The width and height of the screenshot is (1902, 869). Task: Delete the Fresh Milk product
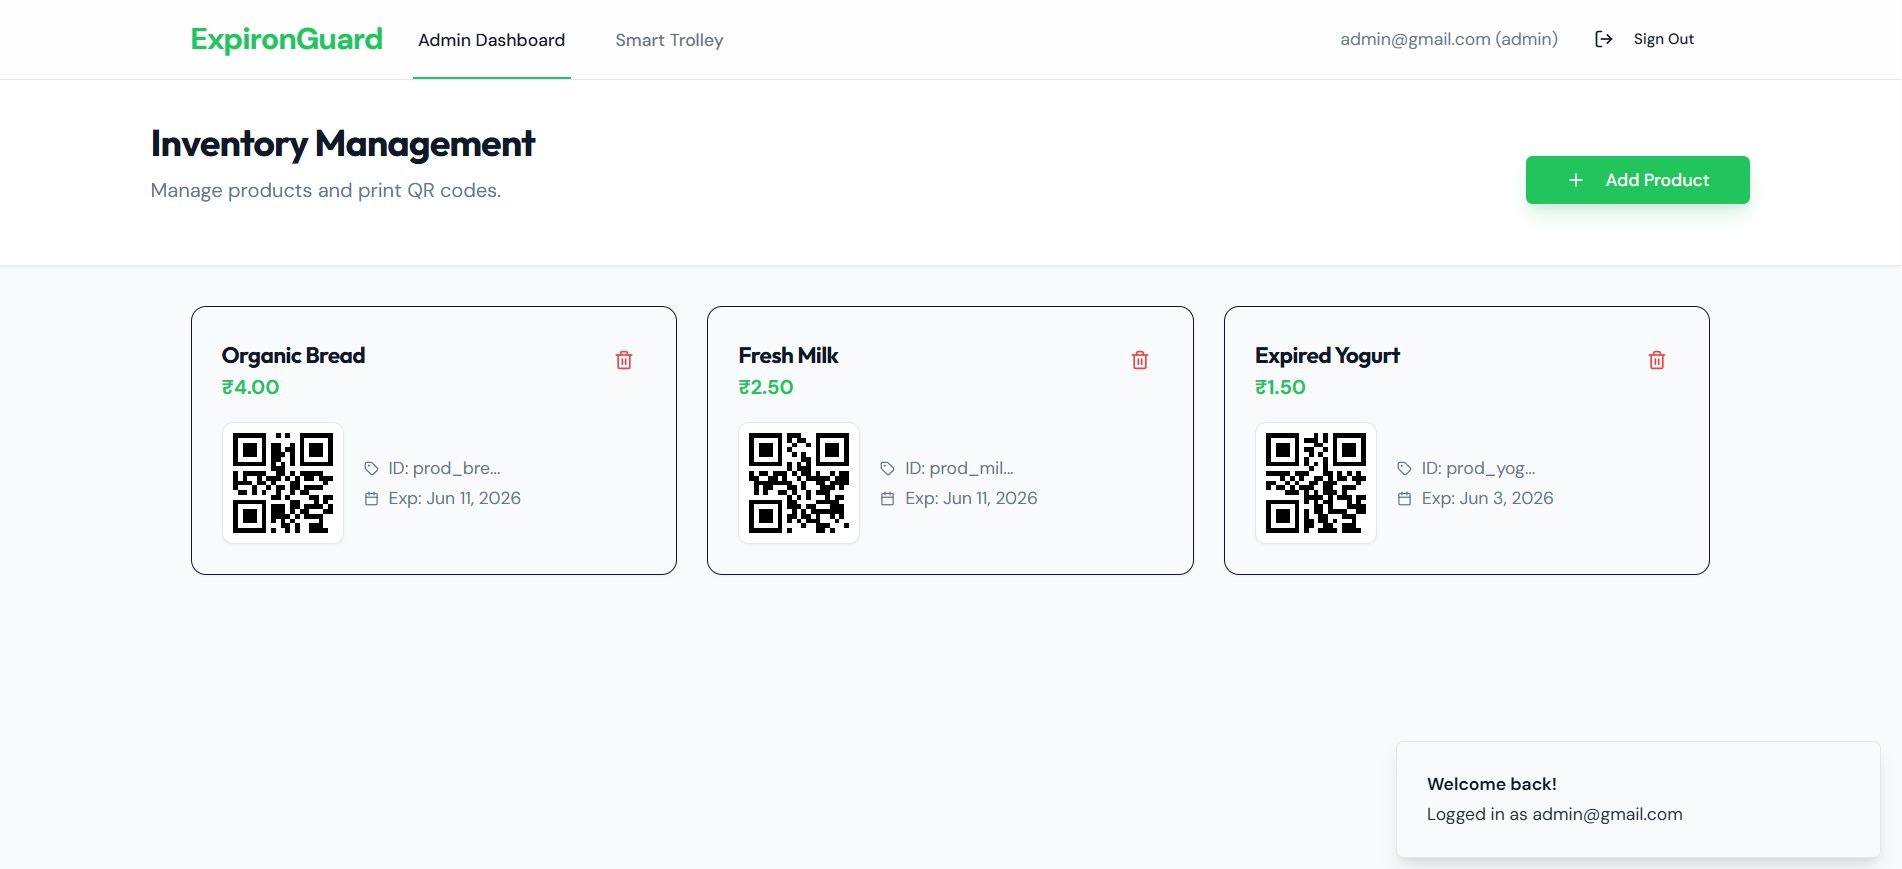(1140, 360)
